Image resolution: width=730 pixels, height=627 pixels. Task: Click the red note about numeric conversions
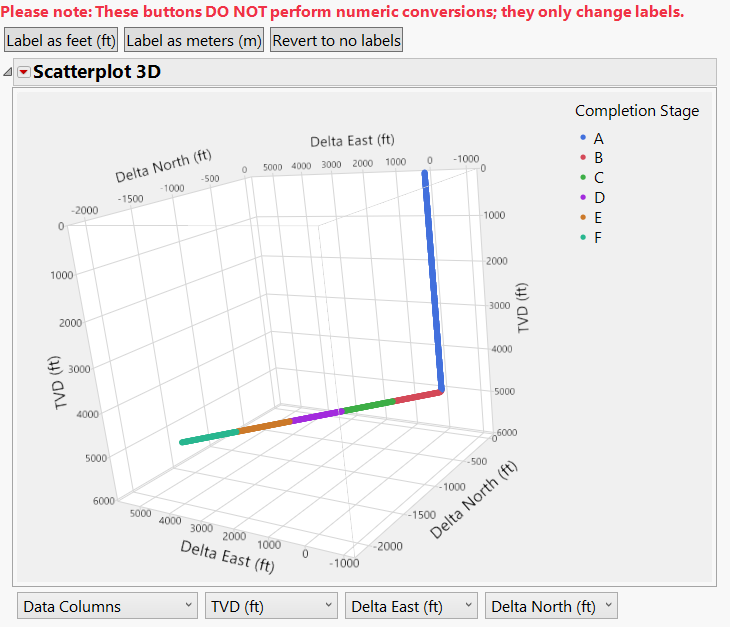click(x=342, y=11)
